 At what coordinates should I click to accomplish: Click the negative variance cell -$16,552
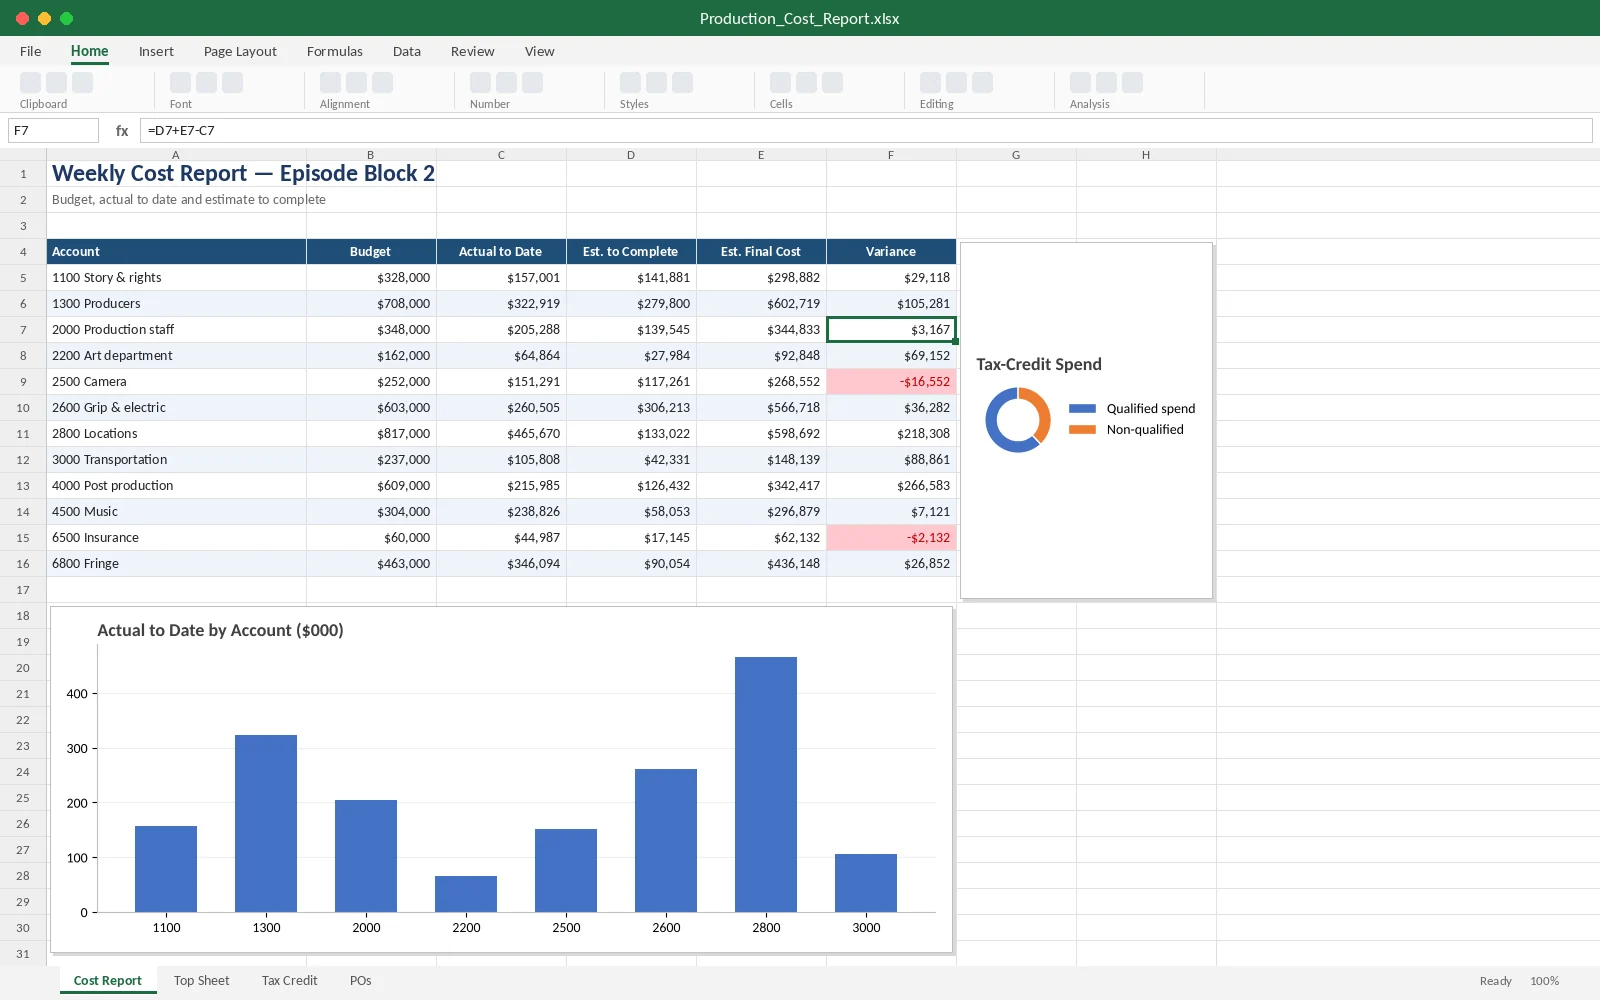pyautogui.click(x=891, y=382)
